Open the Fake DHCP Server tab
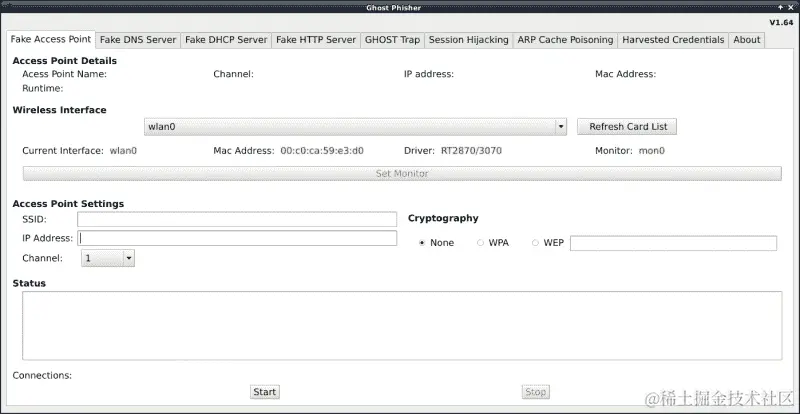 coord(226,40)
